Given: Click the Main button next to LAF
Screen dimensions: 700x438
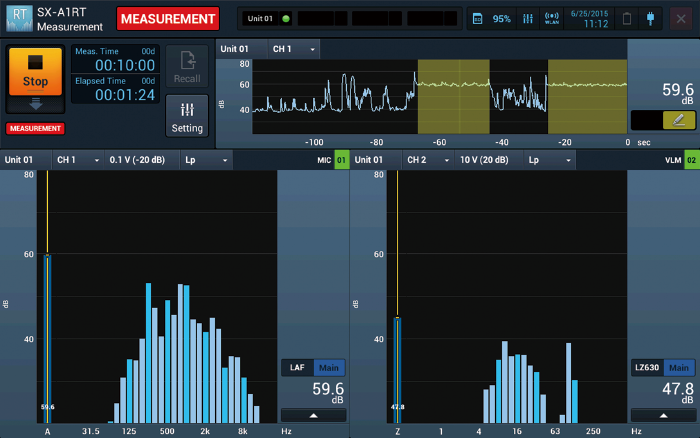Looking at the screenshot, I should click(329, 367).
